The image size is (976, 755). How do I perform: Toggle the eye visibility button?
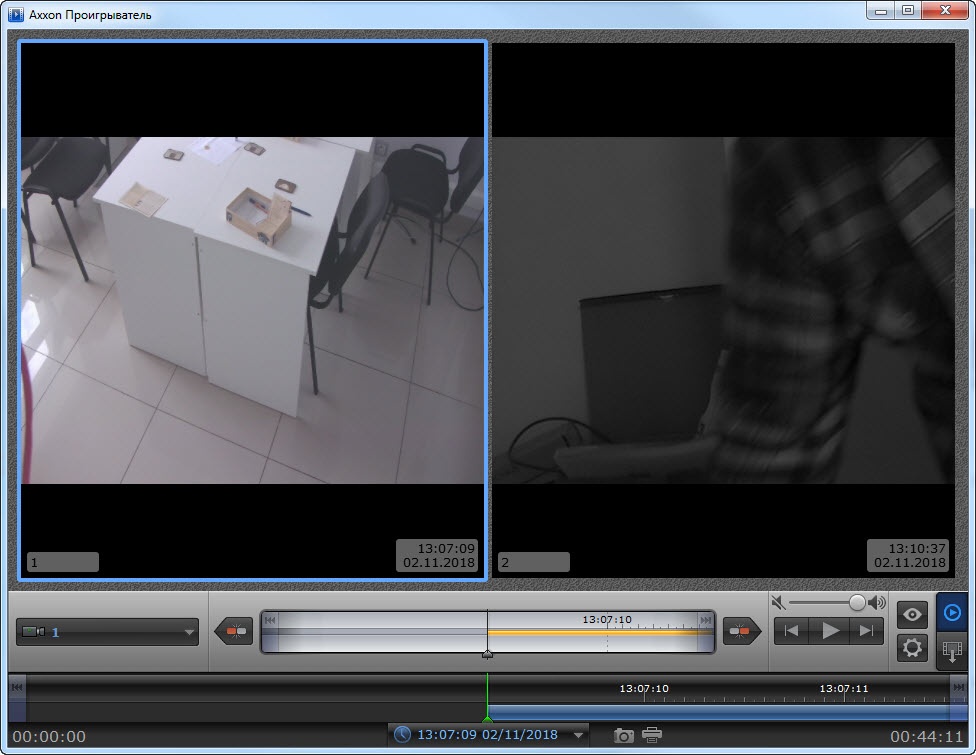(x=912, y=614)
